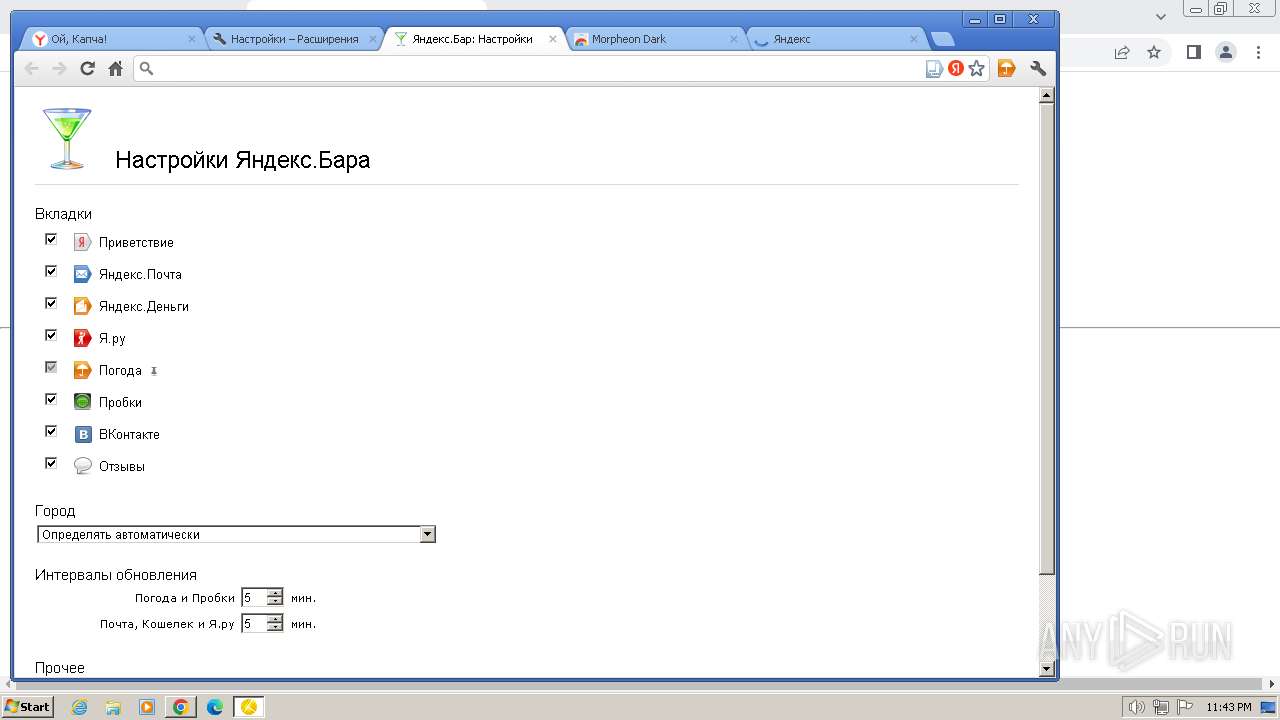Click the Яндекс.Почта envelope icon
The width and height of the screenshot is (1280, 720).
82,274
